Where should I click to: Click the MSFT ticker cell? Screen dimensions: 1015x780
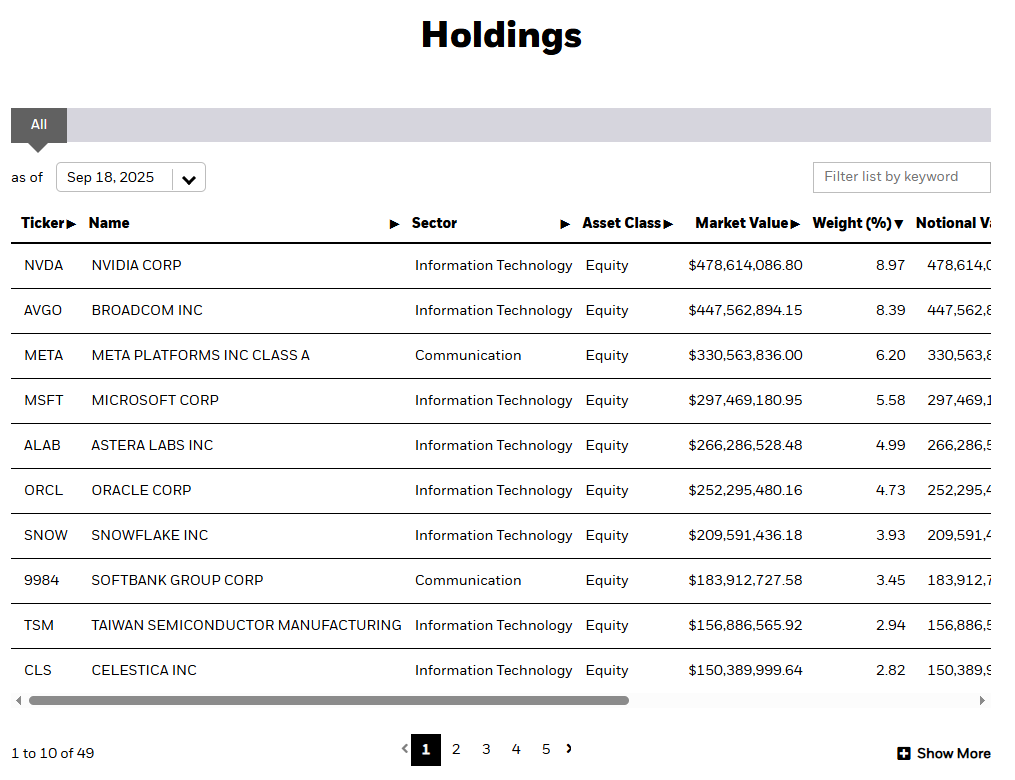click(x=43, y=401)
